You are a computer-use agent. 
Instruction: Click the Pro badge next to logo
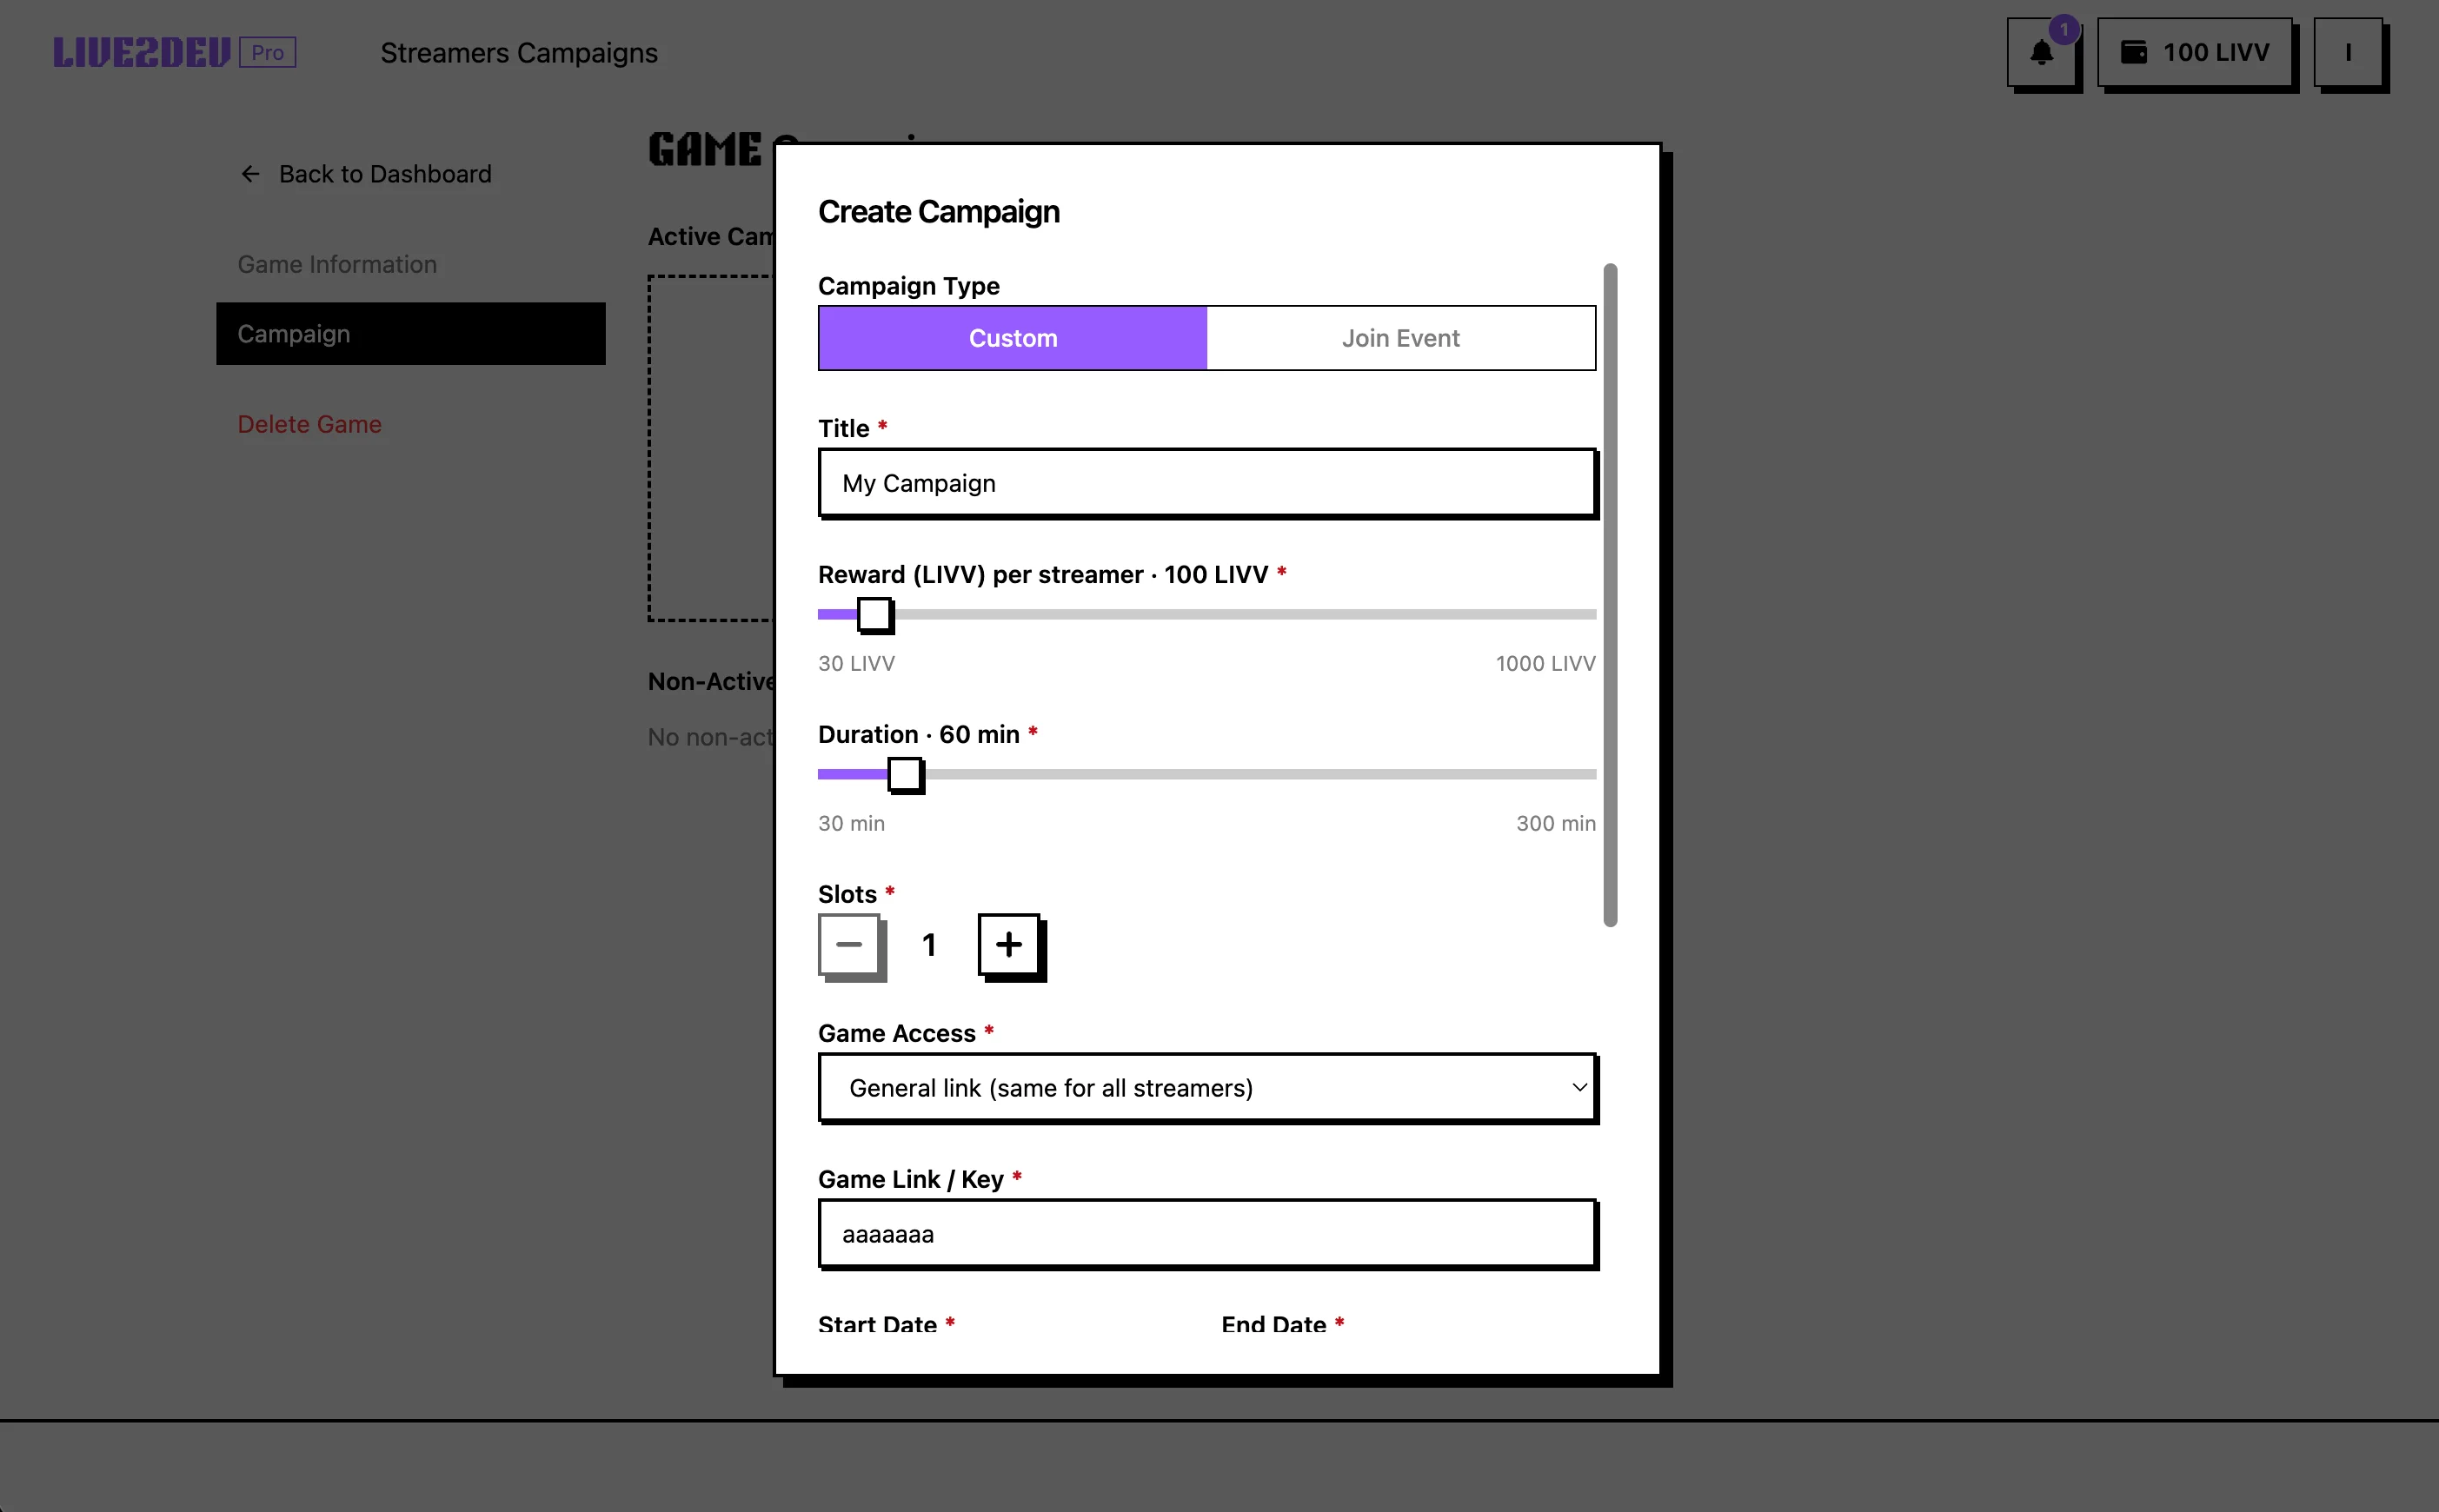[x=268, y=52]
